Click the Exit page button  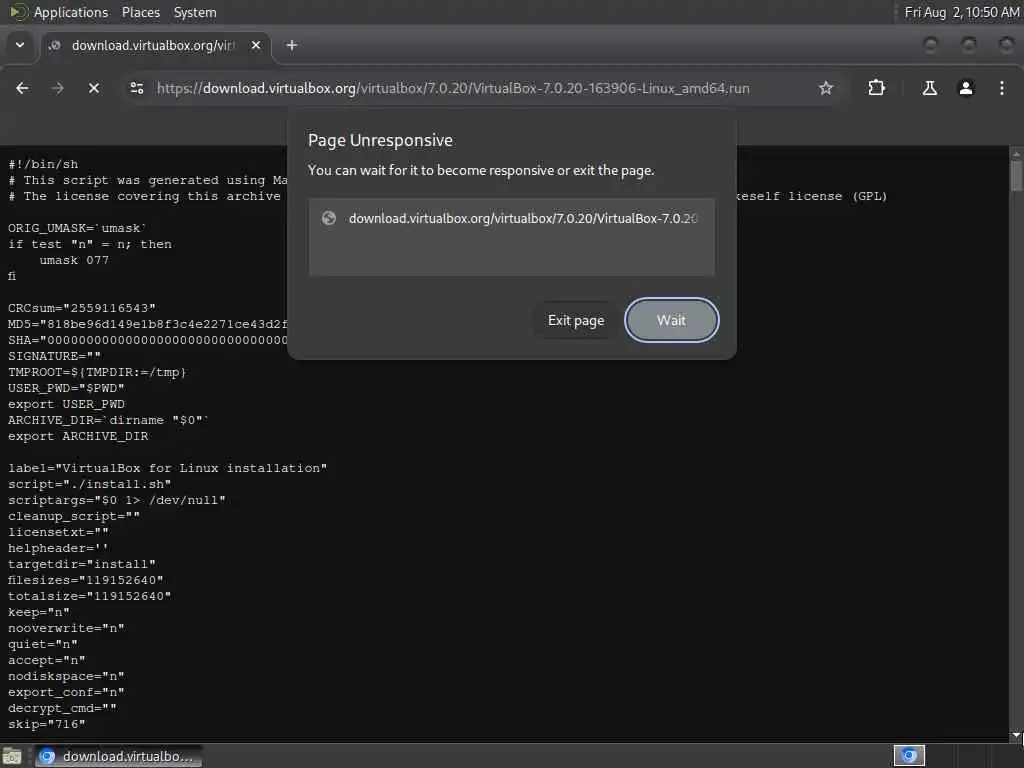pyautogui.click(x=575, y=320)
